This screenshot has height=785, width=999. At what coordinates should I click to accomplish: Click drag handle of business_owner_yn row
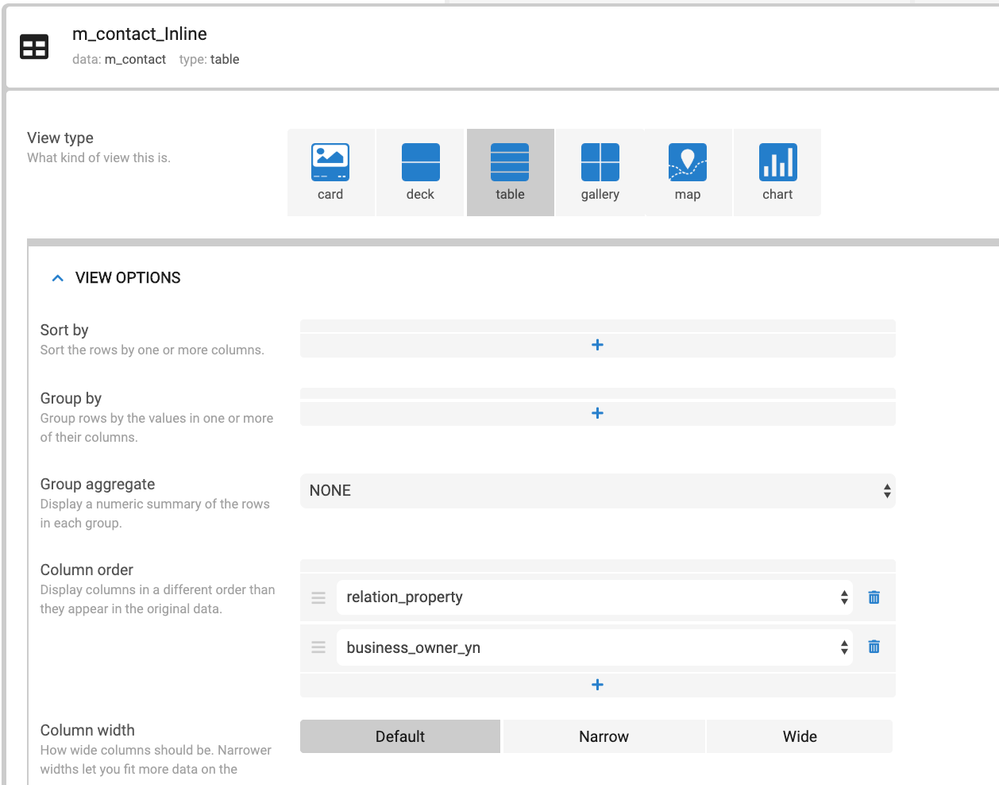(319, 647)
